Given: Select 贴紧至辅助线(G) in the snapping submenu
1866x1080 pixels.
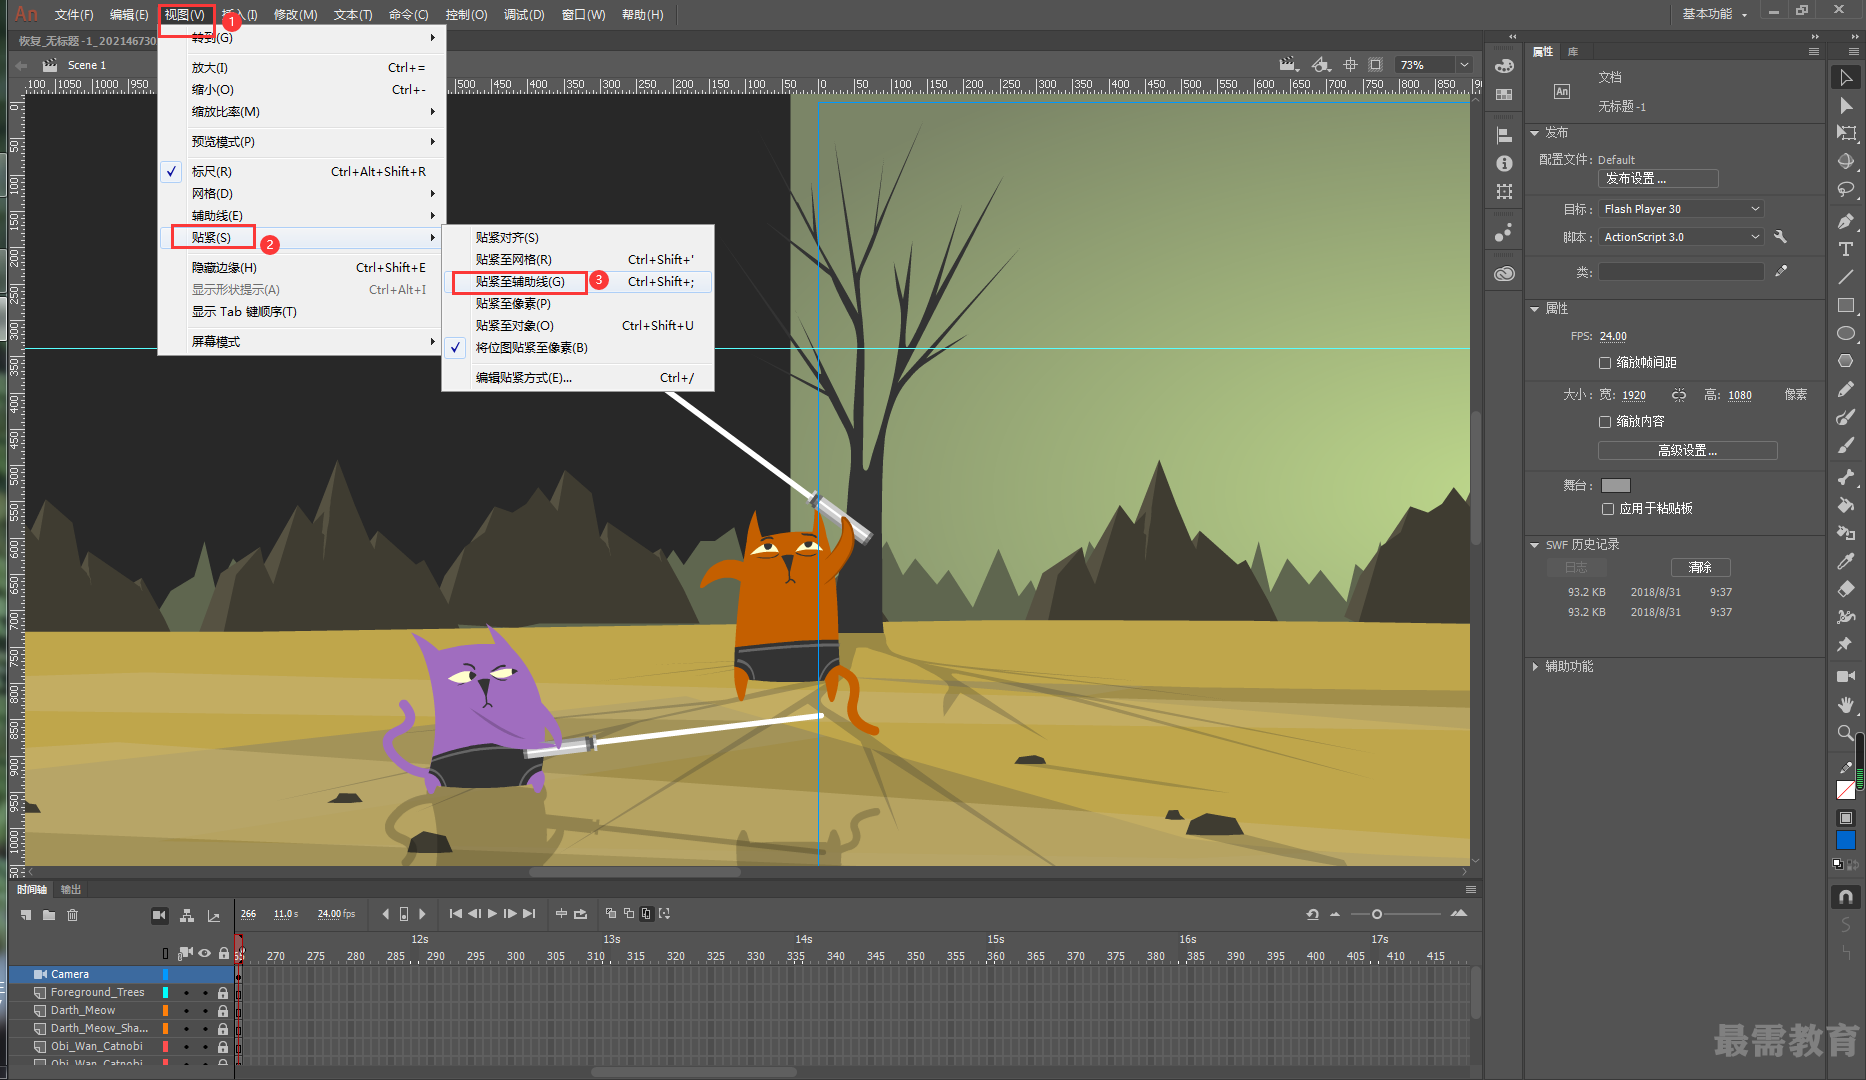Looking at the screenshot, I should (x=578, y=282).
